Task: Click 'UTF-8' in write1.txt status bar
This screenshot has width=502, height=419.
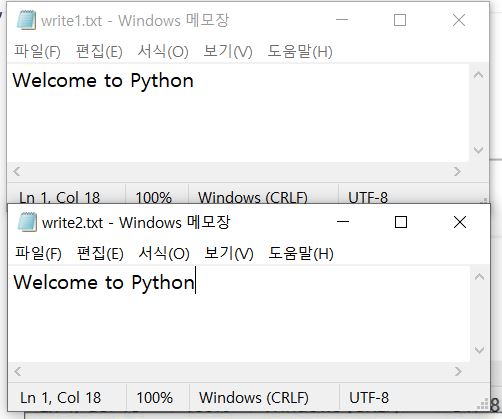Action: point(368,197)
